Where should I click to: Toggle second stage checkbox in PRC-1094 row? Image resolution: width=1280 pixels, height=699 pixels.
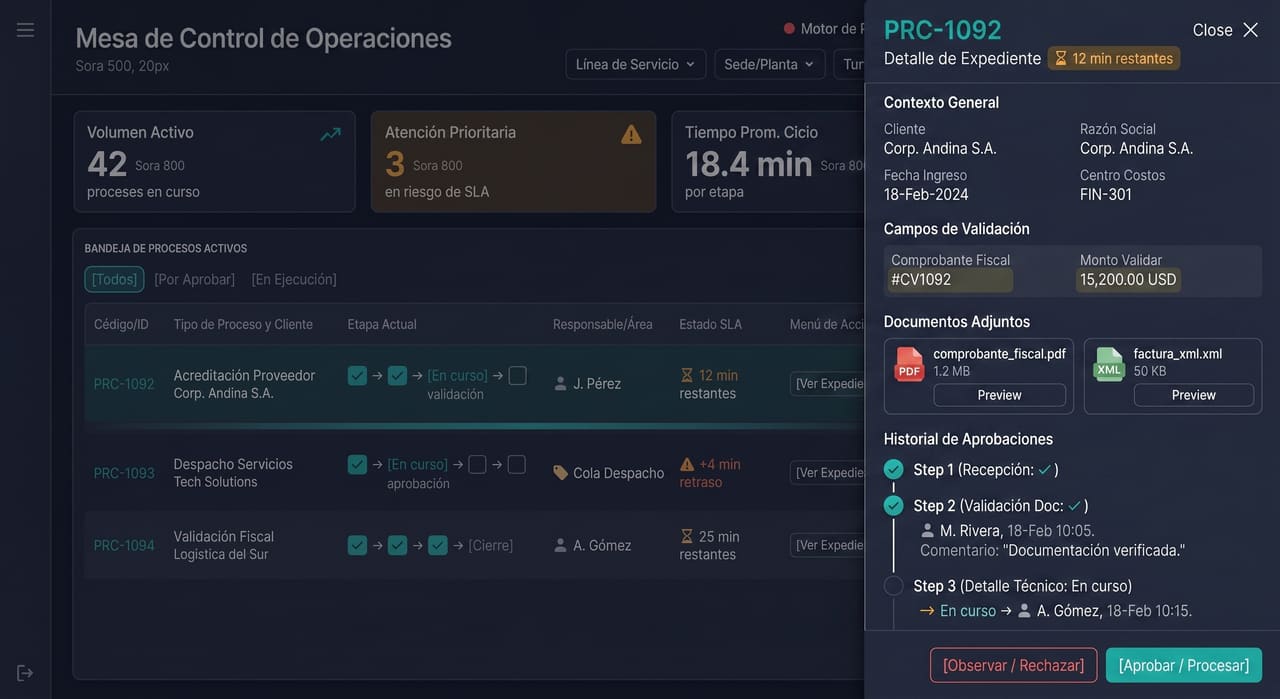[x=397, y=545]
